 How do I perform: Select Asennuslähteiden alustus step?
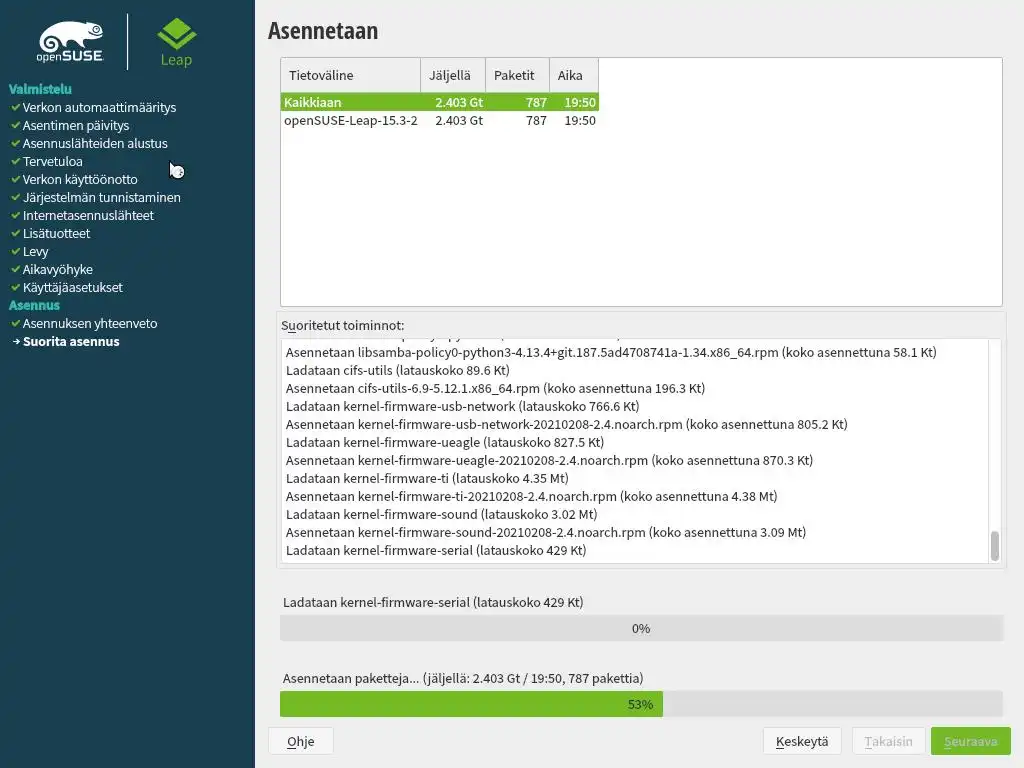tap(95, 143)
